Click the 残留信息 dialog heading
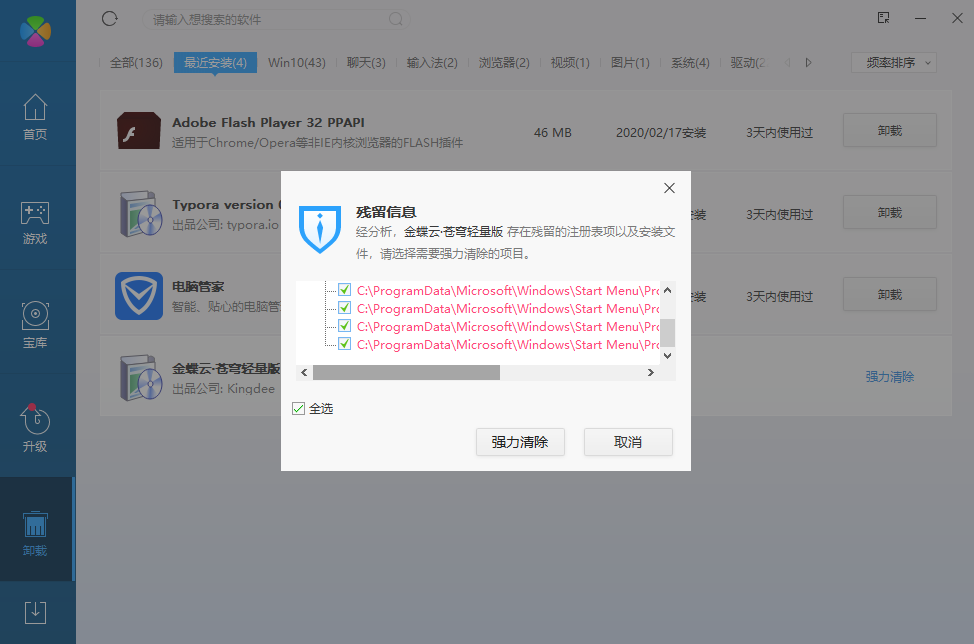The height and width of the screenshot is (644, 974). point(386,212)
